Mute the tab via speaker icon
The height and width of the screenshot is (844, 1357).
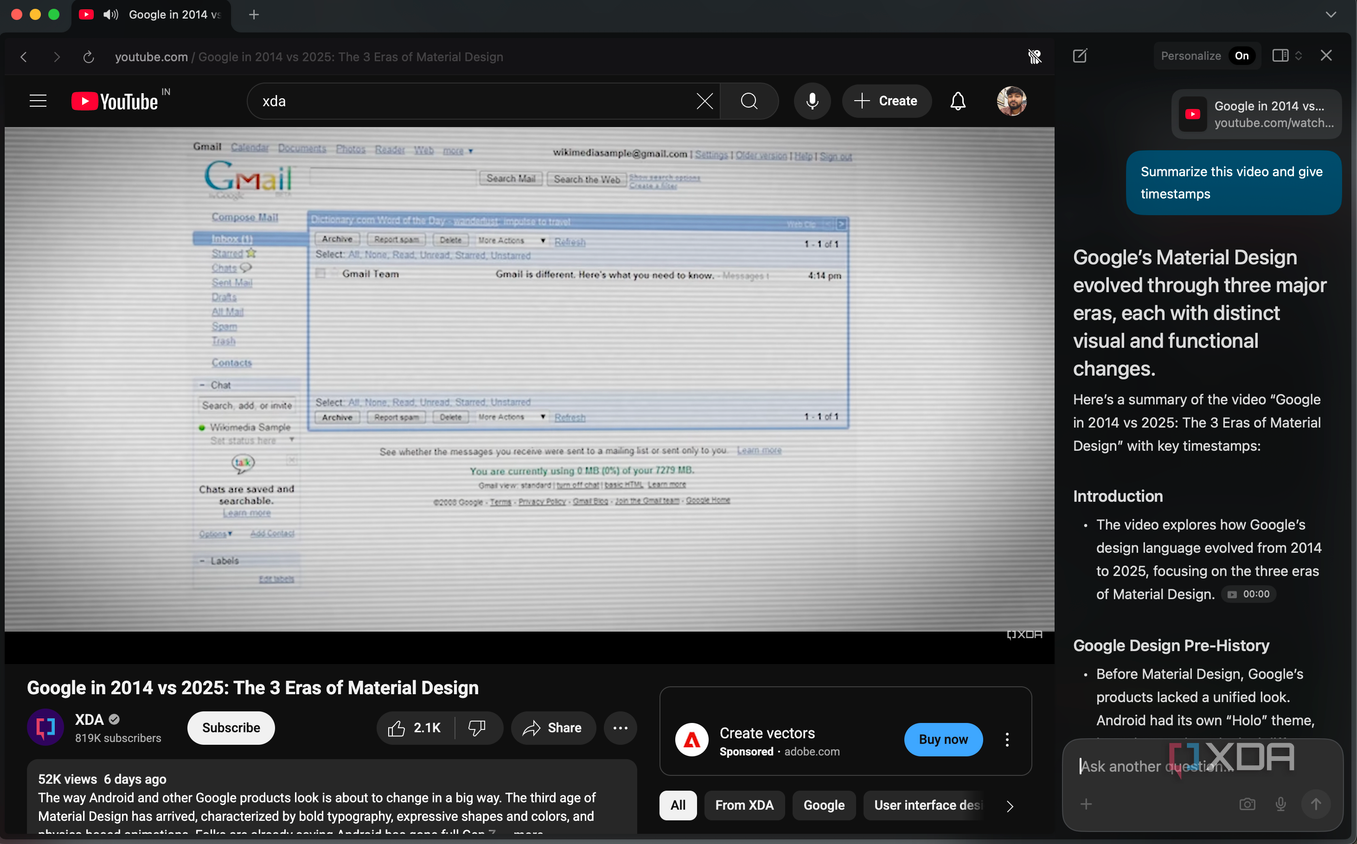[x=111, y=14]
